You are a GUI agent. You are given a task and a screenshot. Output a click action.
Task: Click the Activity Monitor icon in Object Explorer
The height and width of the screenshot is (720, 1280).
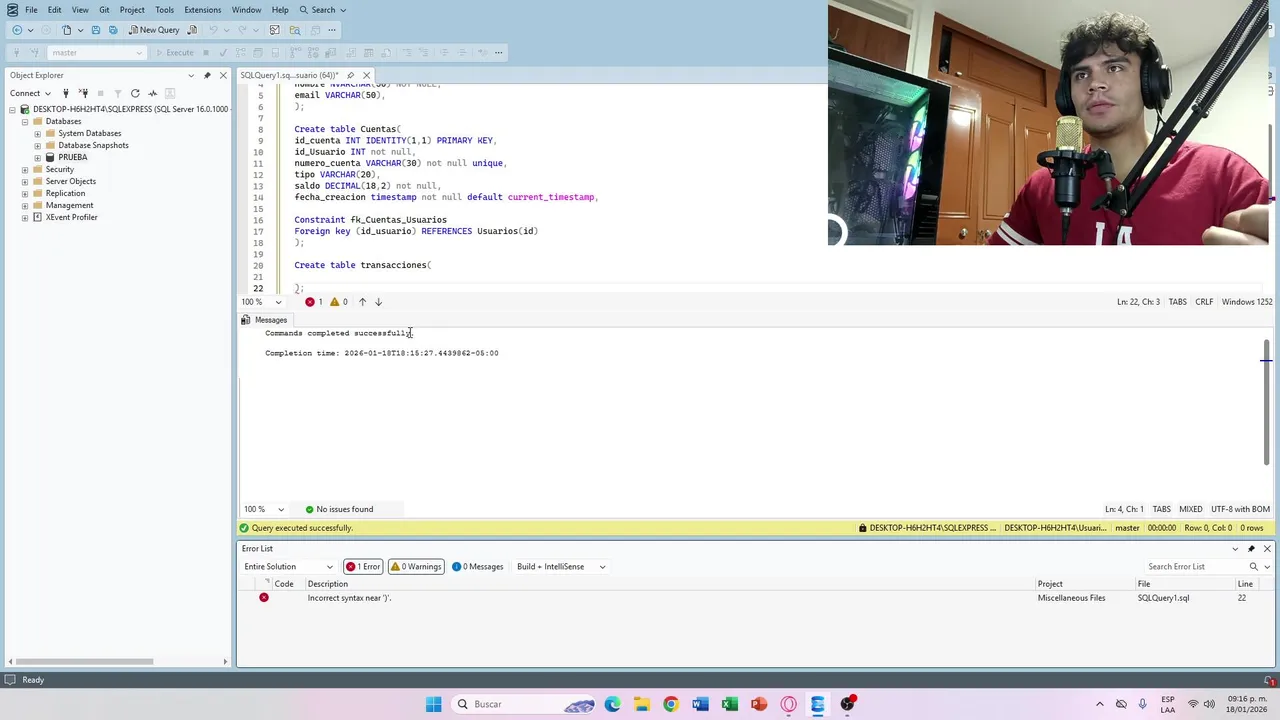(x=152, y=93)
